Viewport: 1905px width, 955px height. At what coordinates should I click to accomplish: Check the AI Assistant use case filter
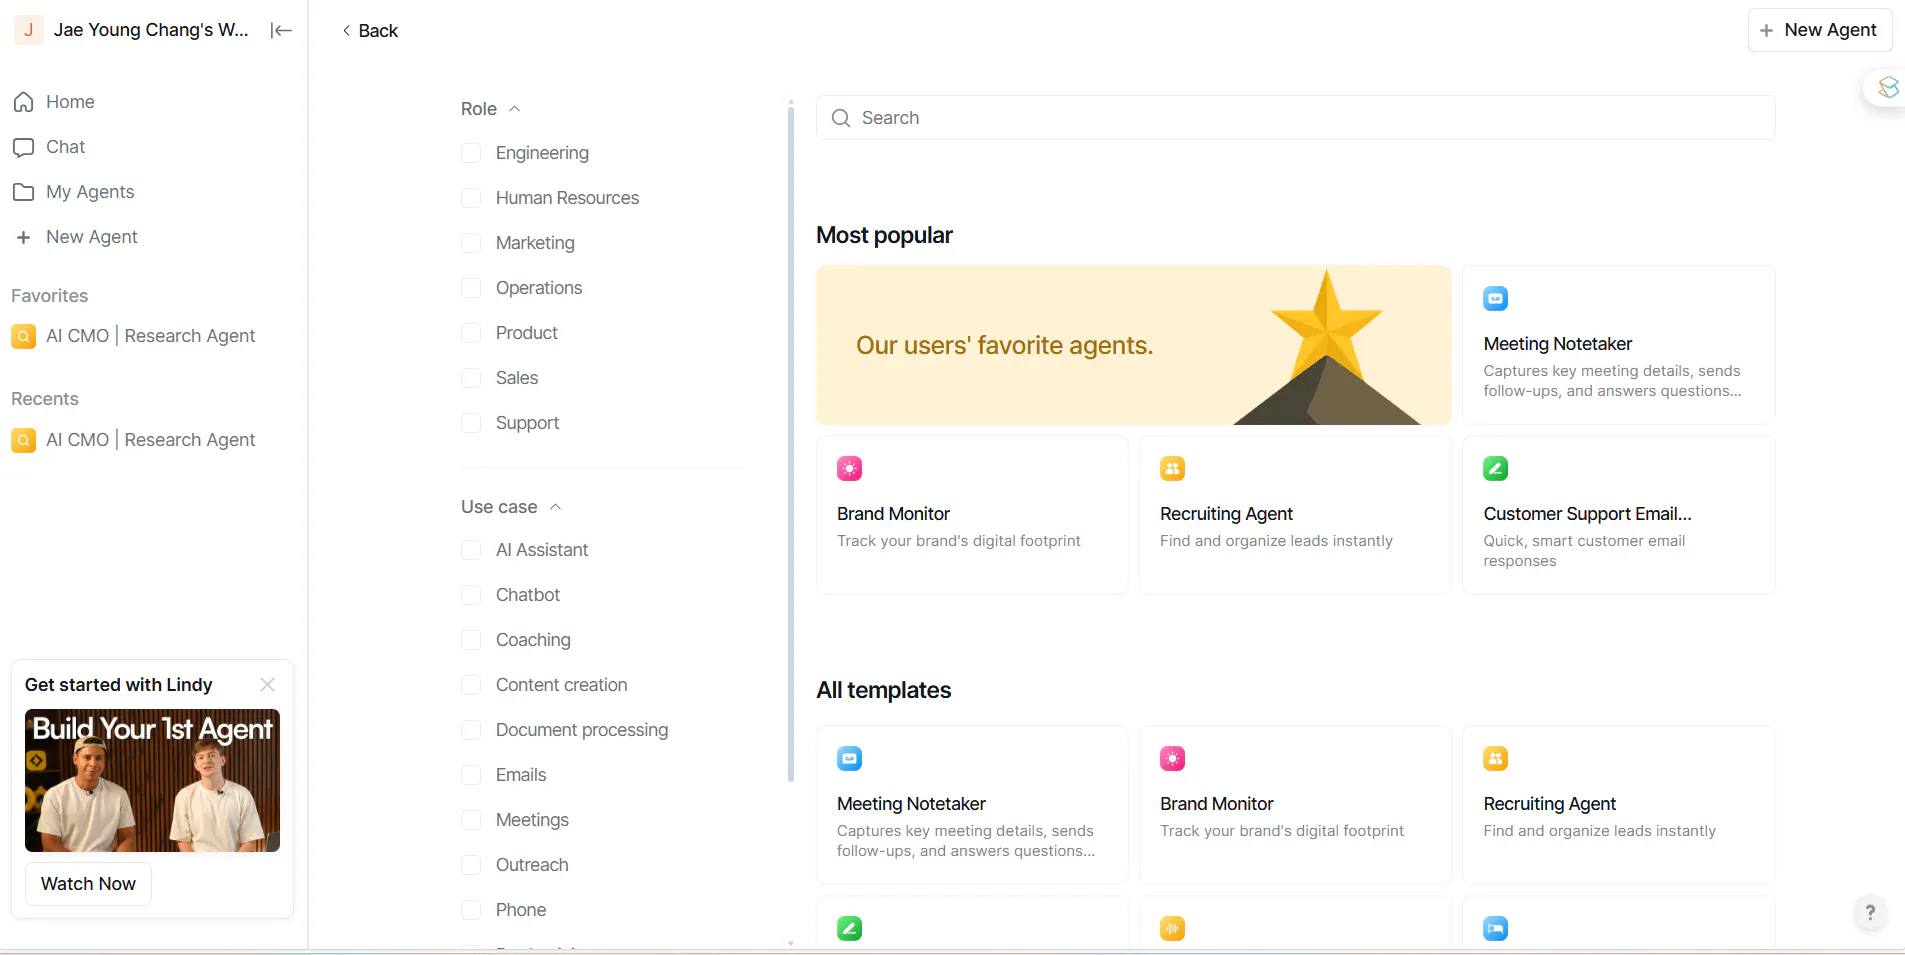(x=471, y=550)
